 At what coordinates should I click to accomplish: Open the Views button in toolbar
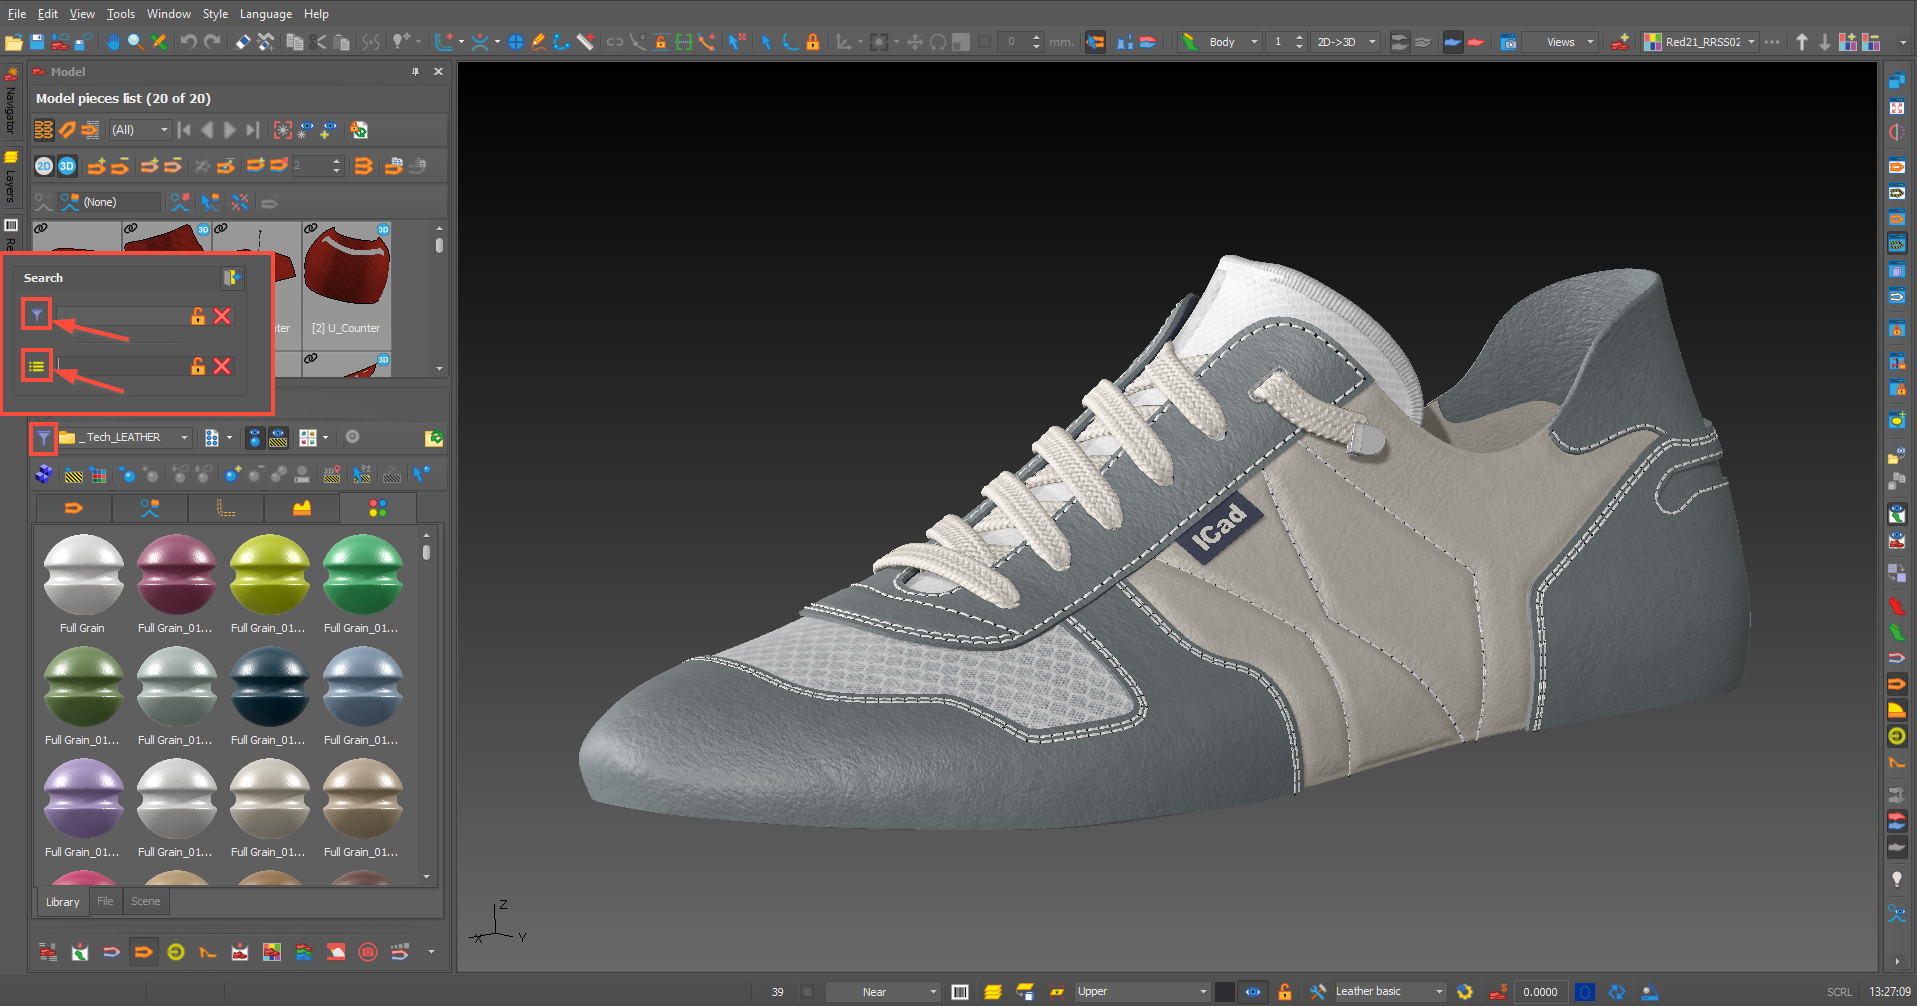coord(1560,42)
